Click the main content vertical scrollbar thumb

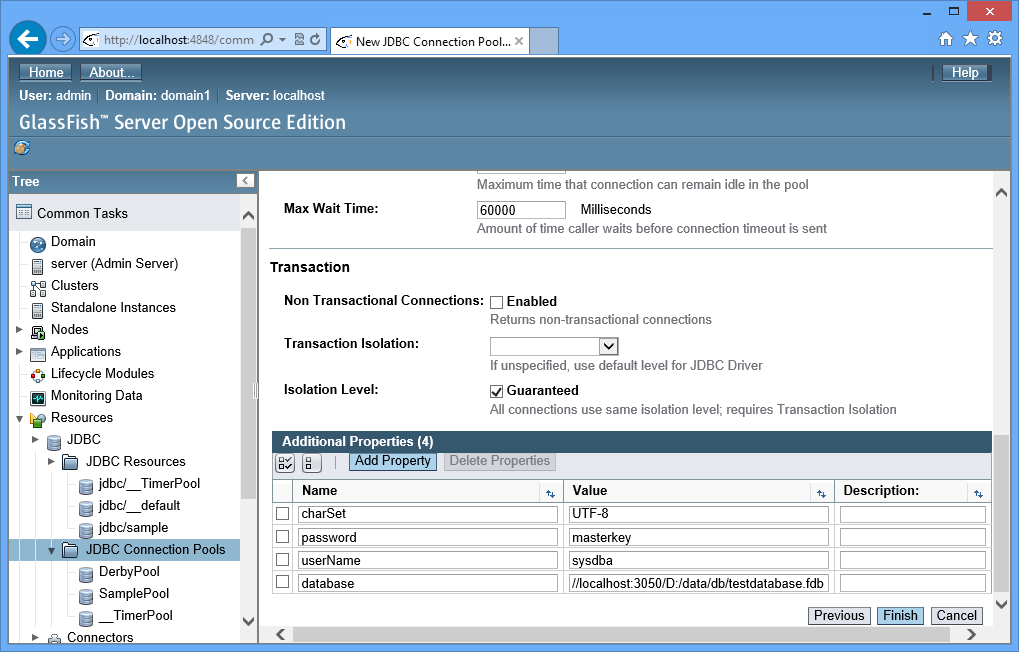click(1001, 514)
